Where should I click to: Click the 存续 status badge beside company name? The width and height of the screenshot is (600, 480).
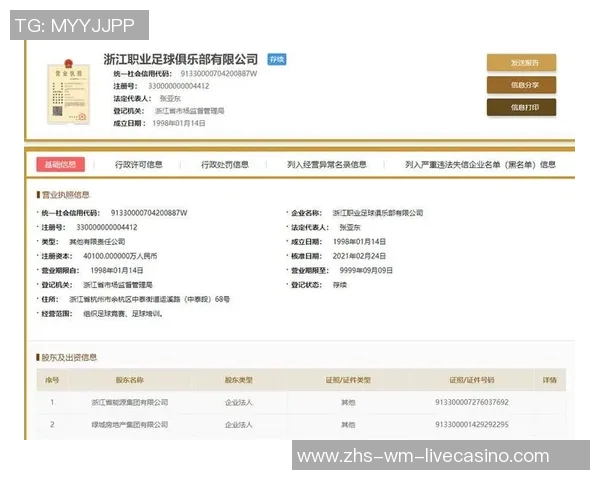[277, 59]
